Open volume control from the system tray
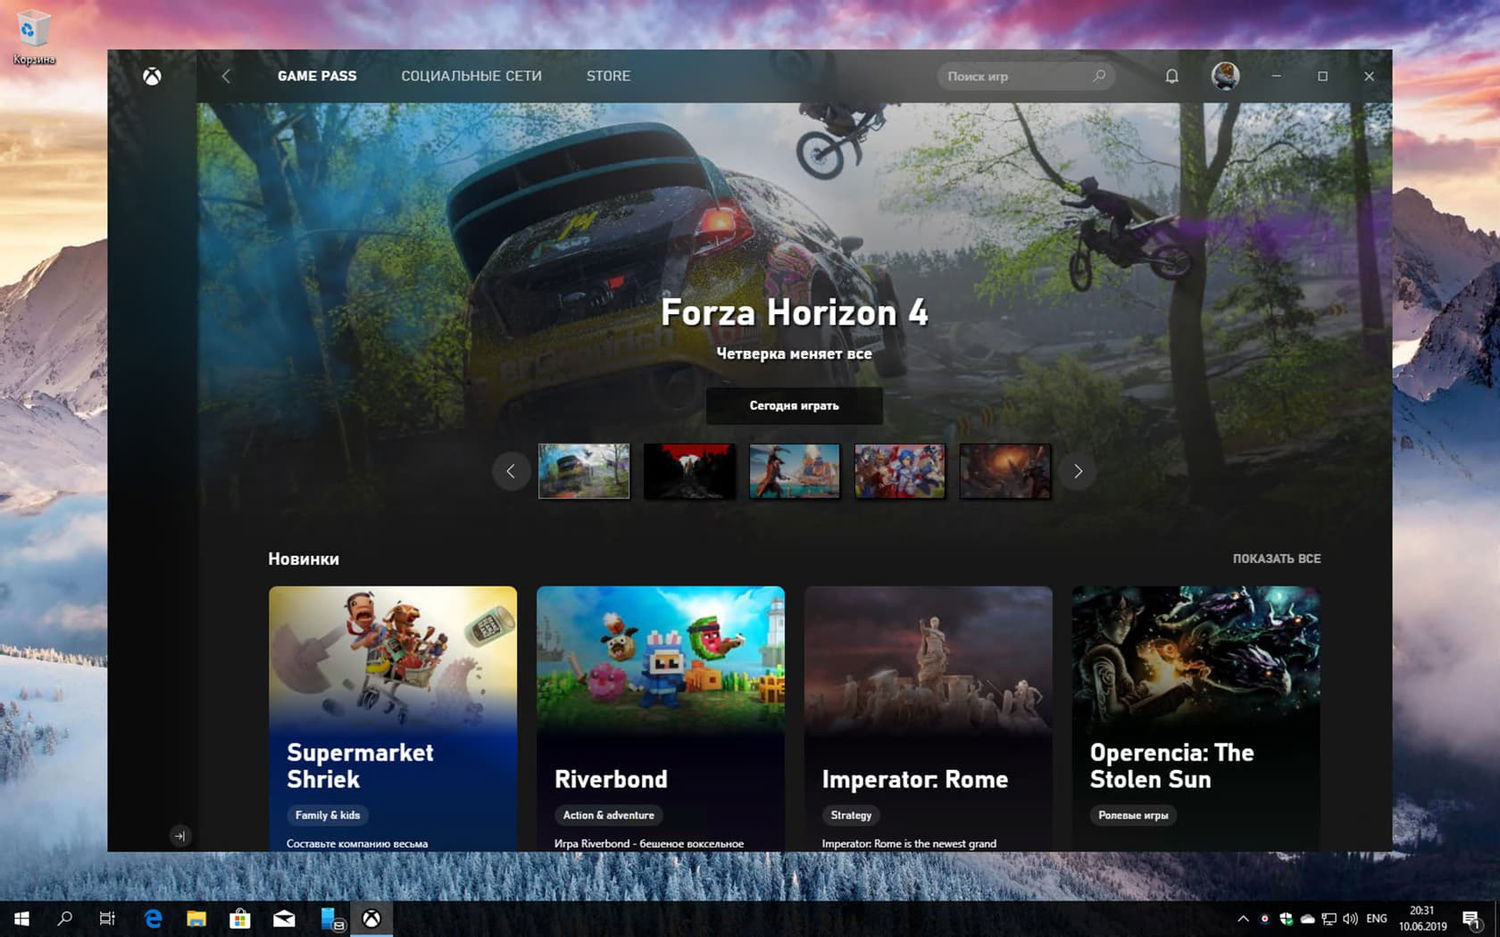The width and height of the screenshot is (1500, 937). [1350, 918]
